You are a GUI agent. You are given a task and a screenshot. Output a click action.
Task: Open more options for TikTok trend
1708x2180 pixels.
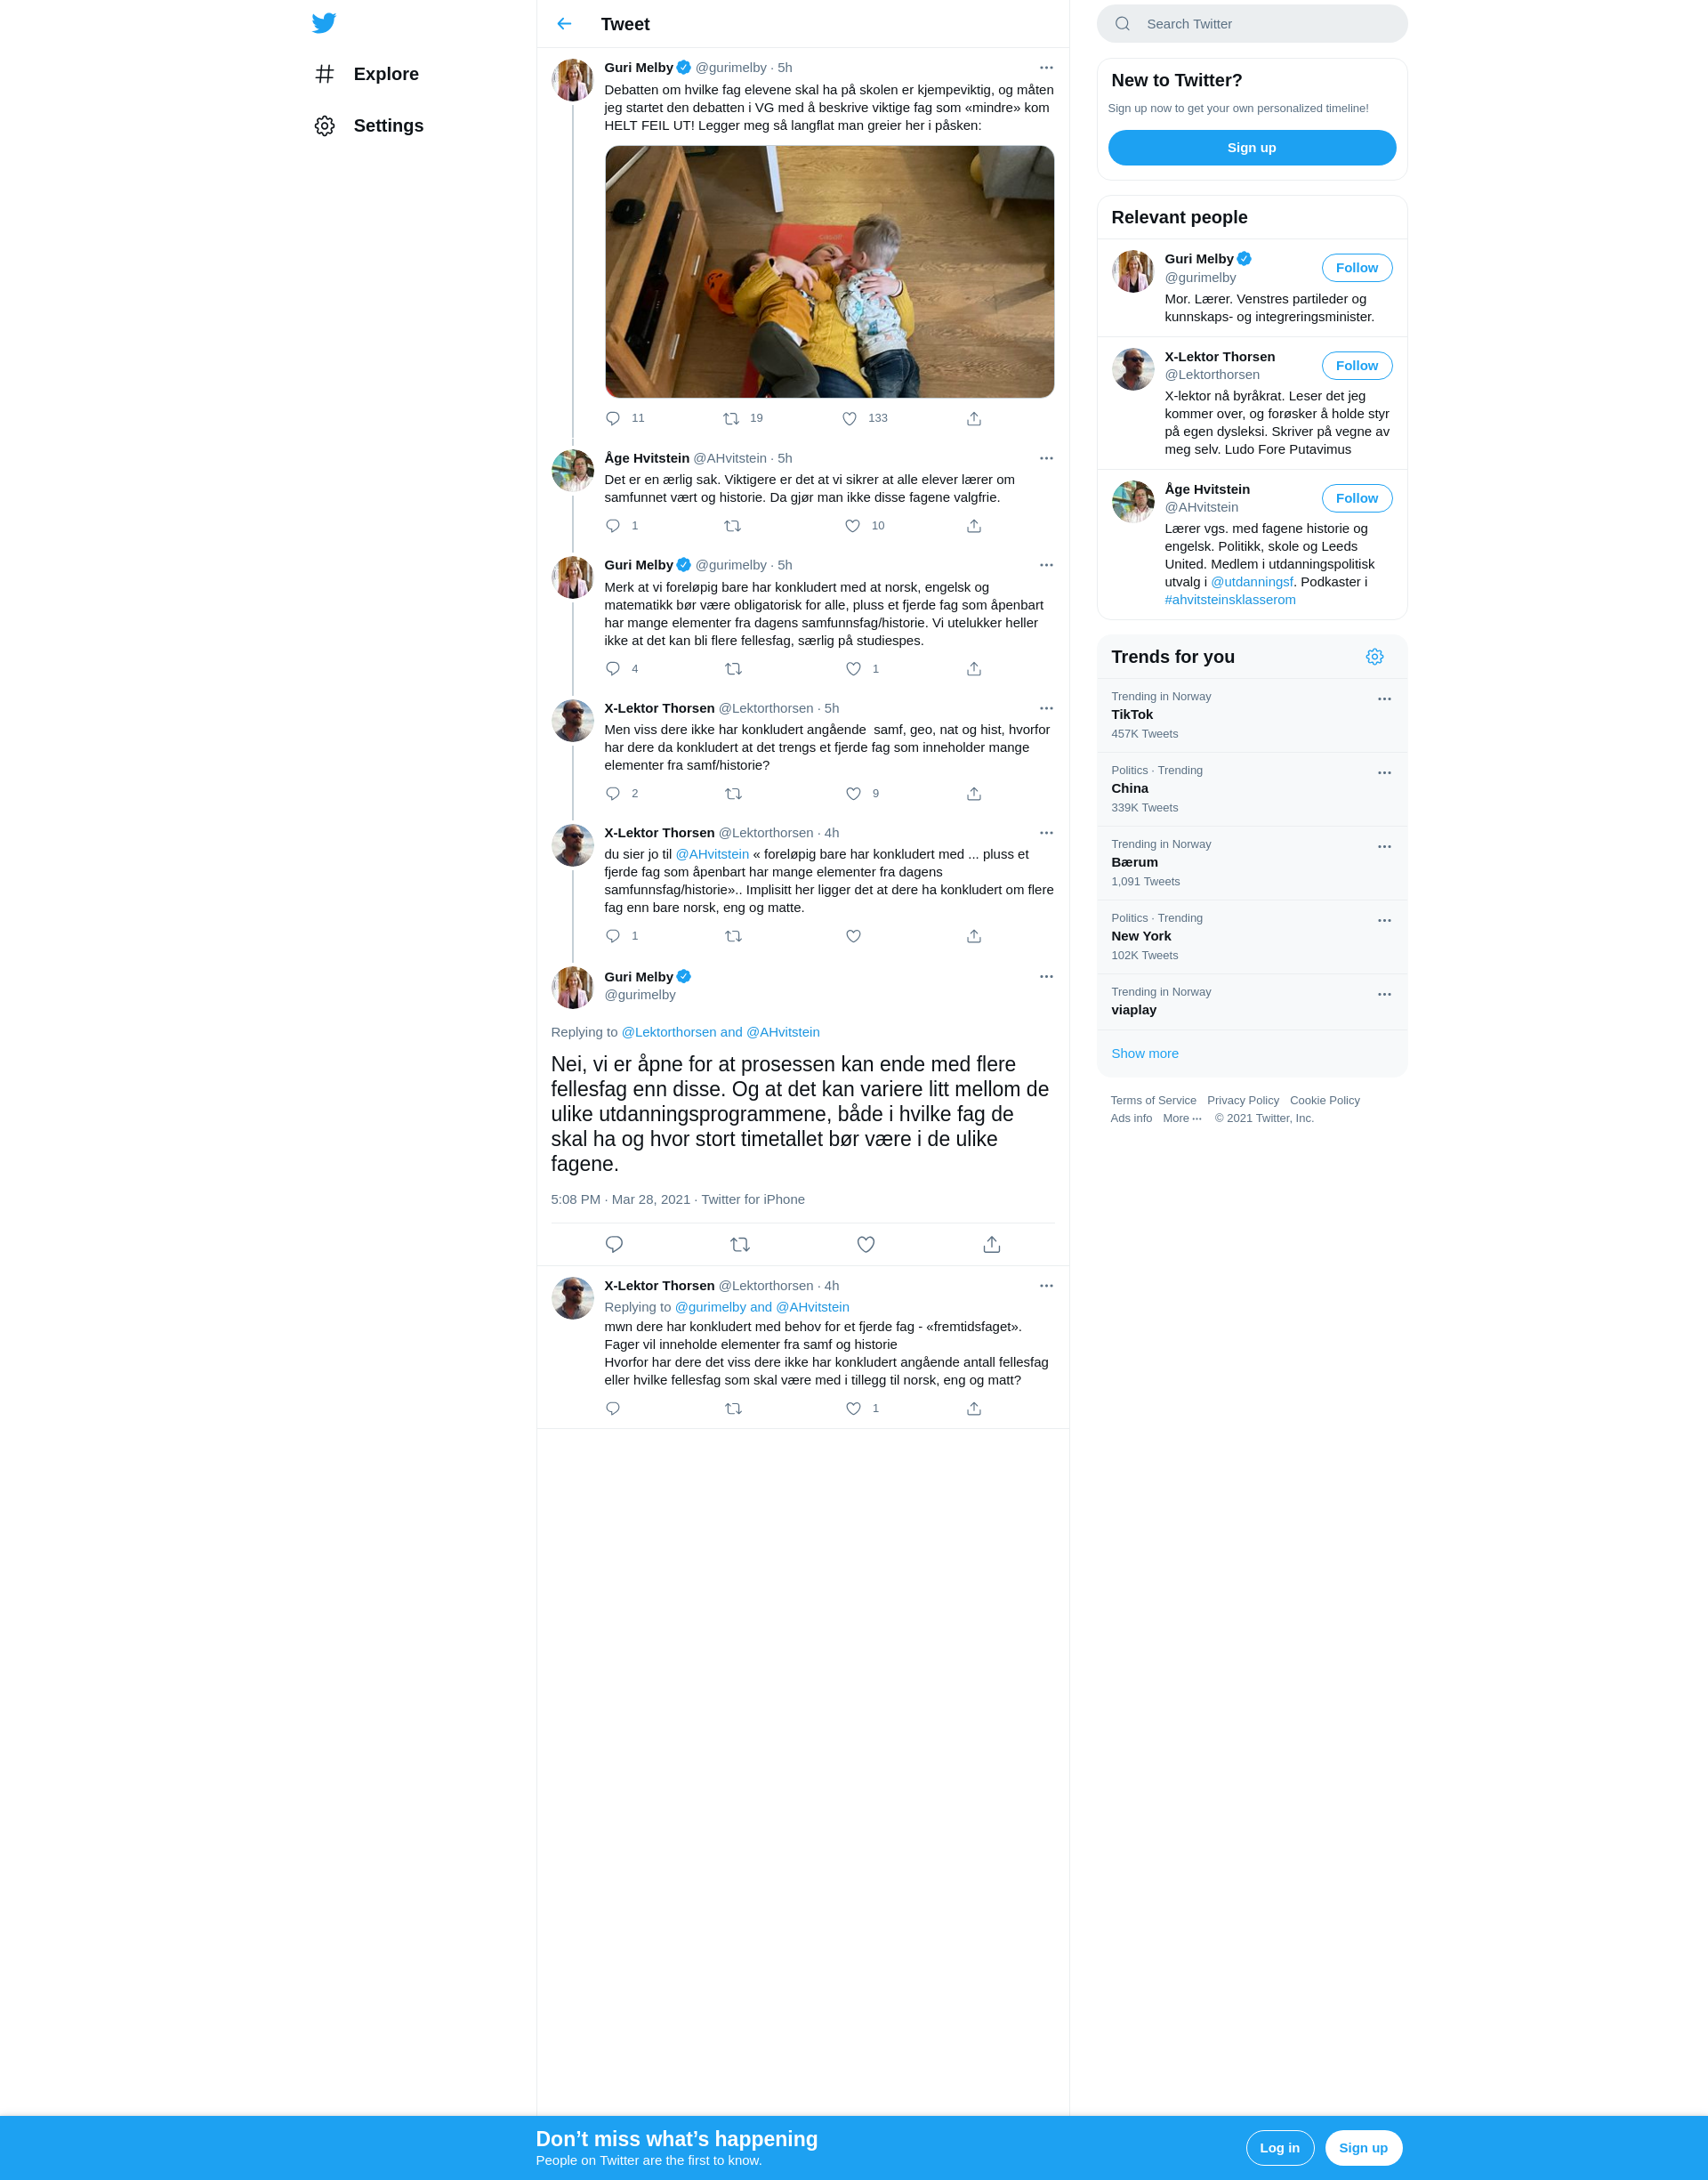click(x=1384, y=699)
